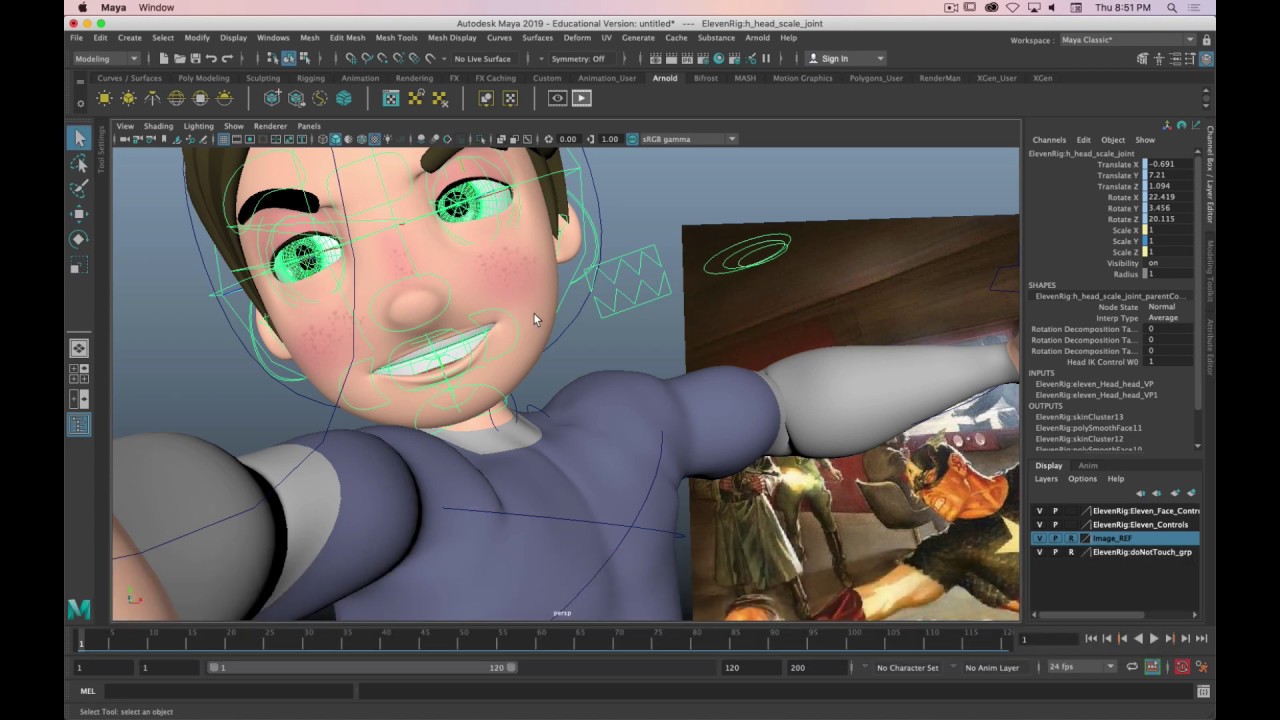The width and height of the screenshot is (1280, 720).
Task: Toggle R display type of ElevenRig:doNotTouch_grp layer
Action: point(1071,552)
